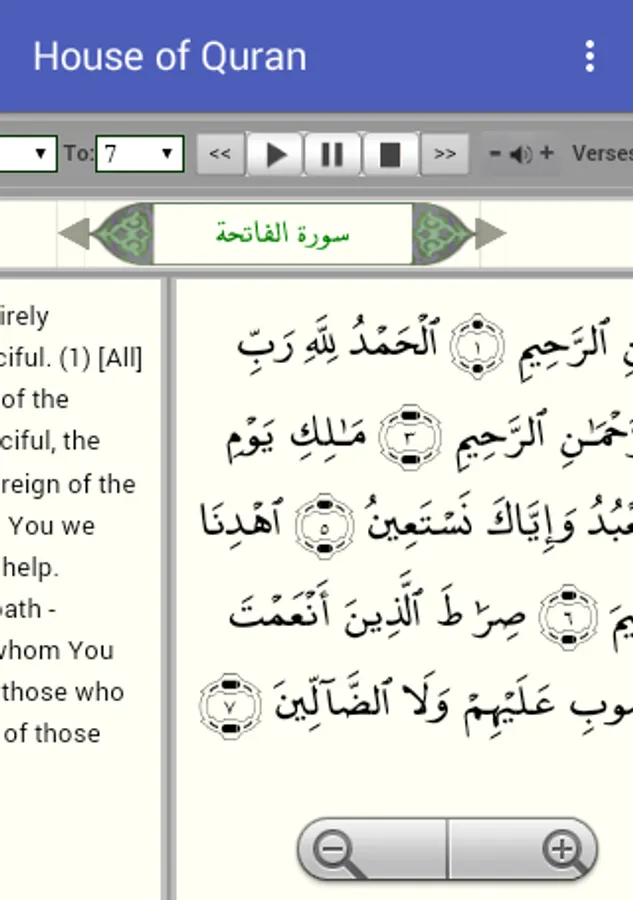Start recitation with the Play button
Image resolution: width=633 pixels, height=900 pixels.
coord(275,154)
